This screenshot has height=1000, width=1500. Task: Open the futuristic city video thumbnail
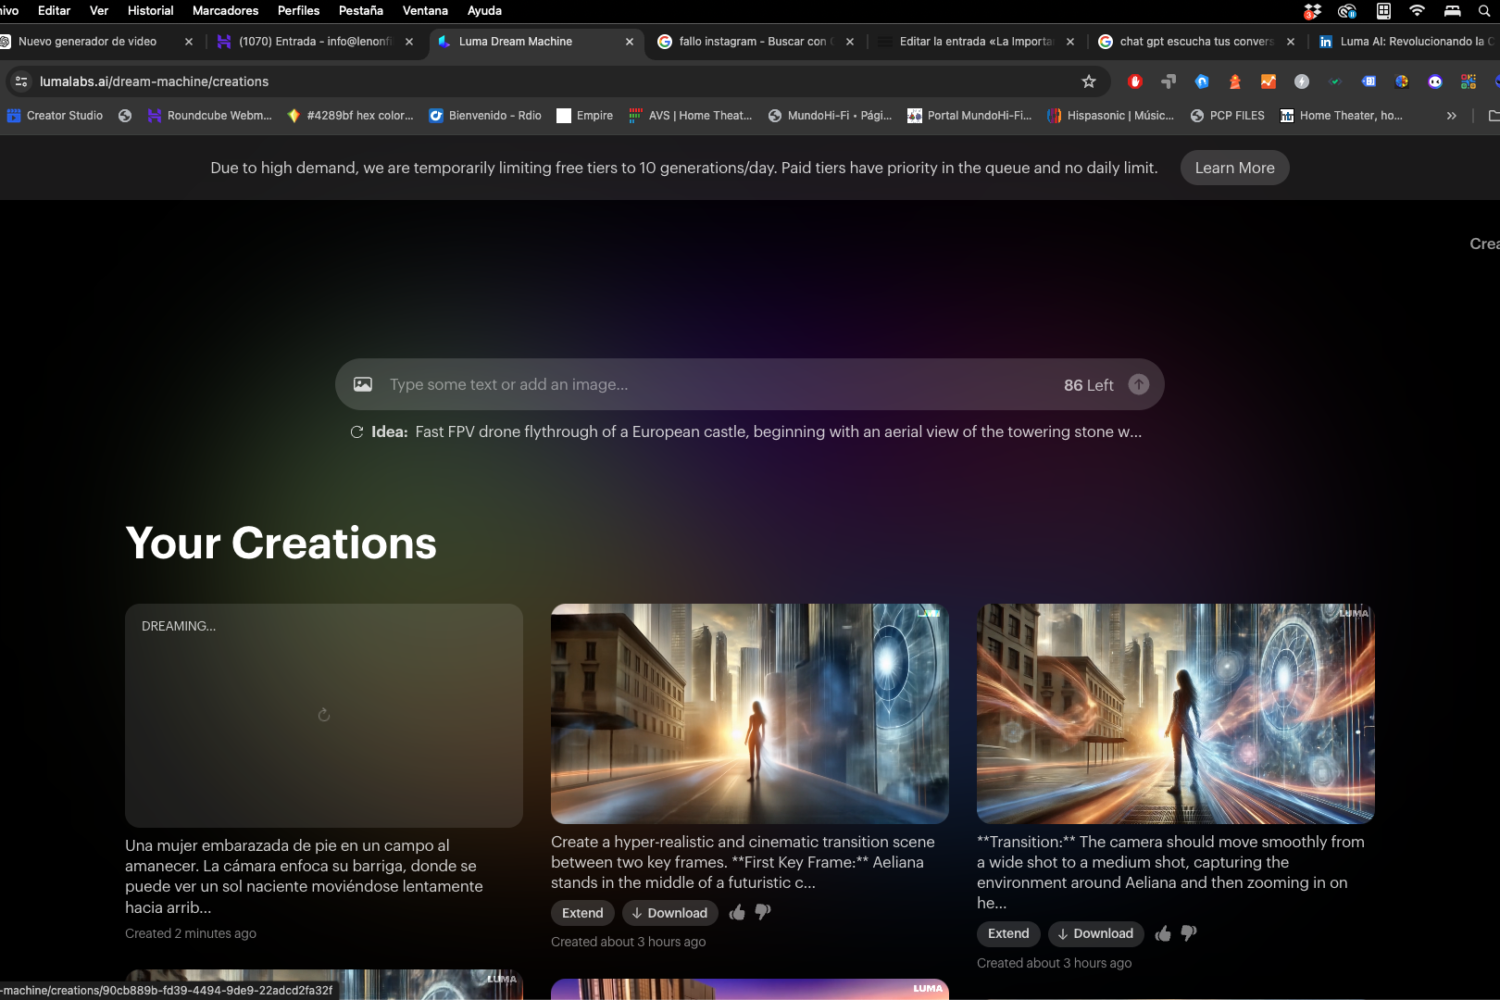tap(749, 714)
